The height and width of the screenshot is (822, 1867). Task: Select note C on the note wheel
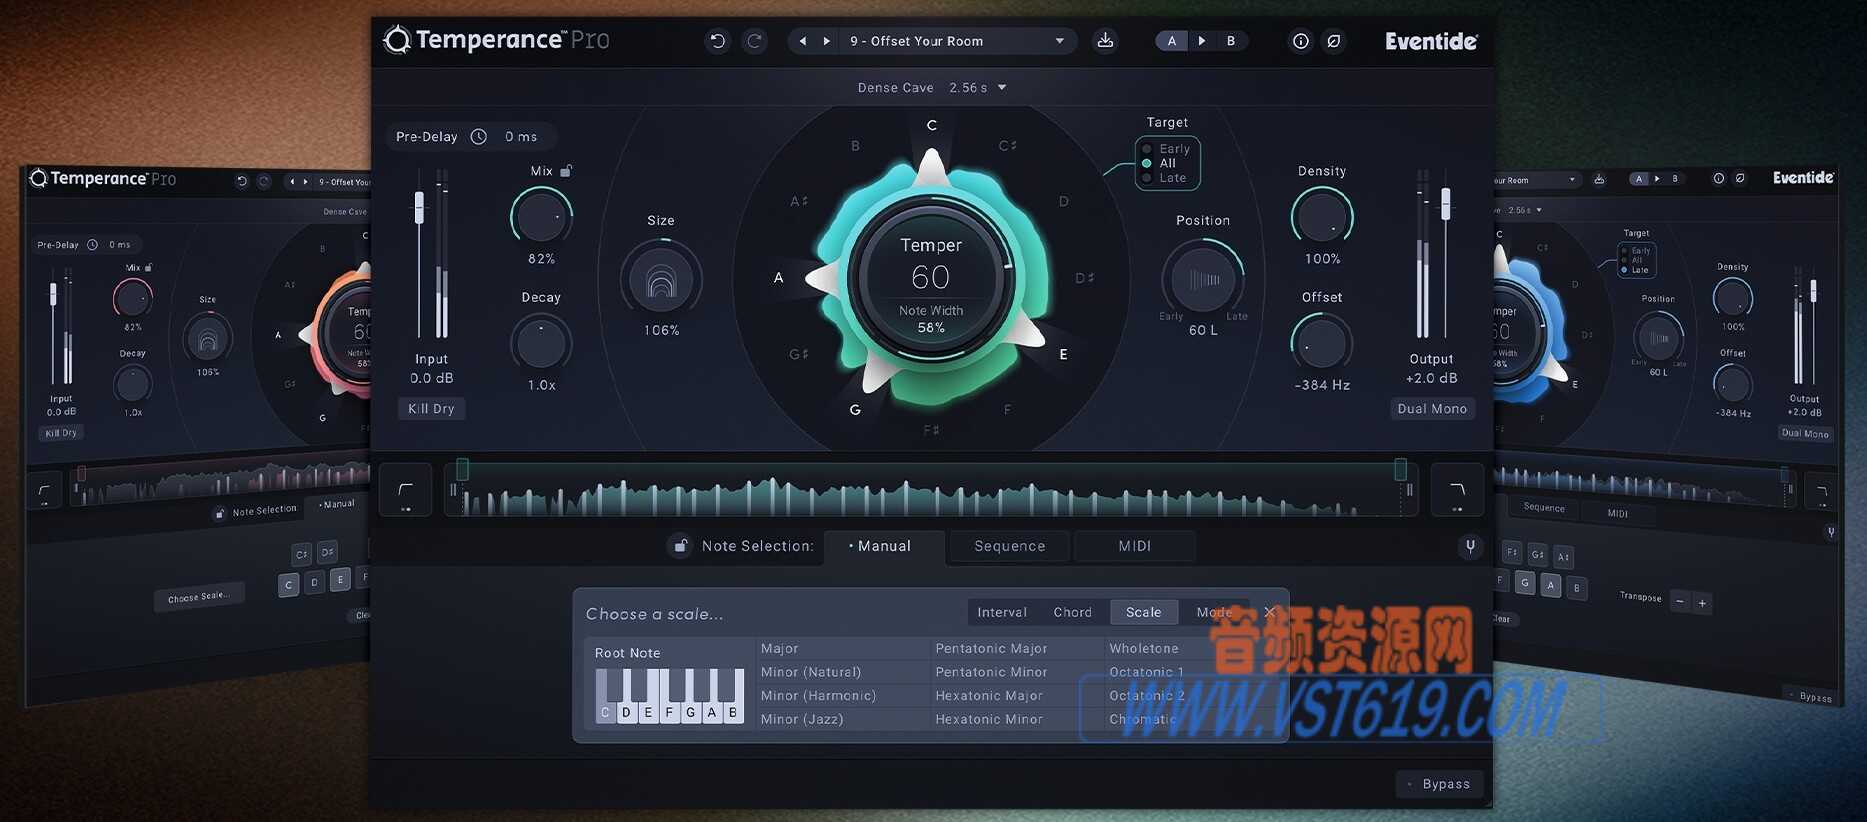pos(932,125)
